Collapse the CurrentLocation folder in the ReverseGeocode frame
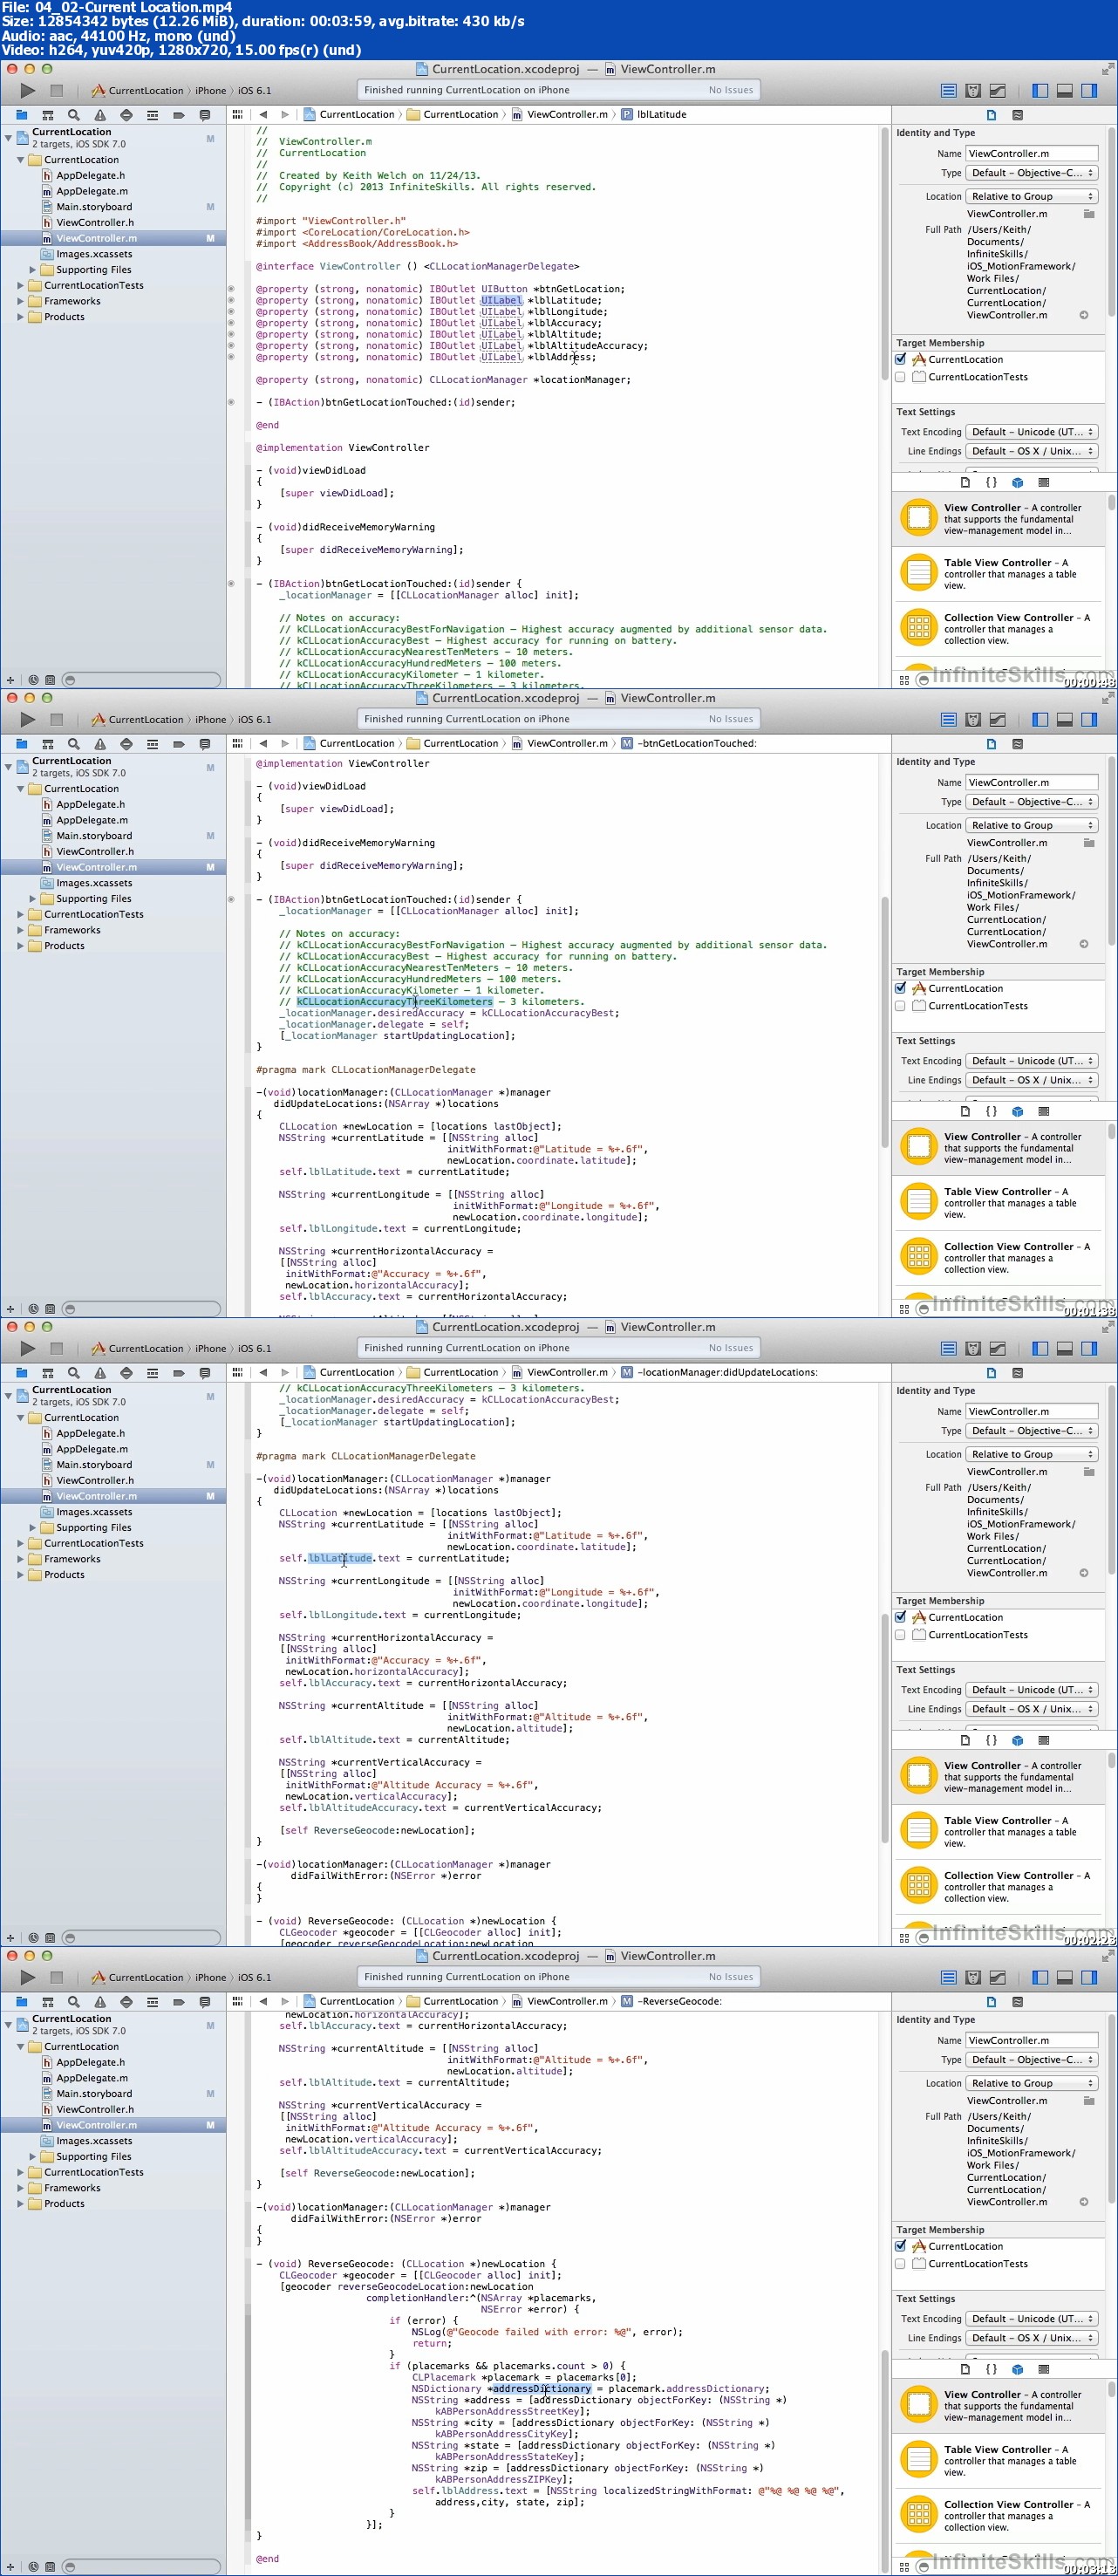Image resolution: width=1118 pixels, height=2576 pixels. pyautogui.click(x=20, y=2047)
